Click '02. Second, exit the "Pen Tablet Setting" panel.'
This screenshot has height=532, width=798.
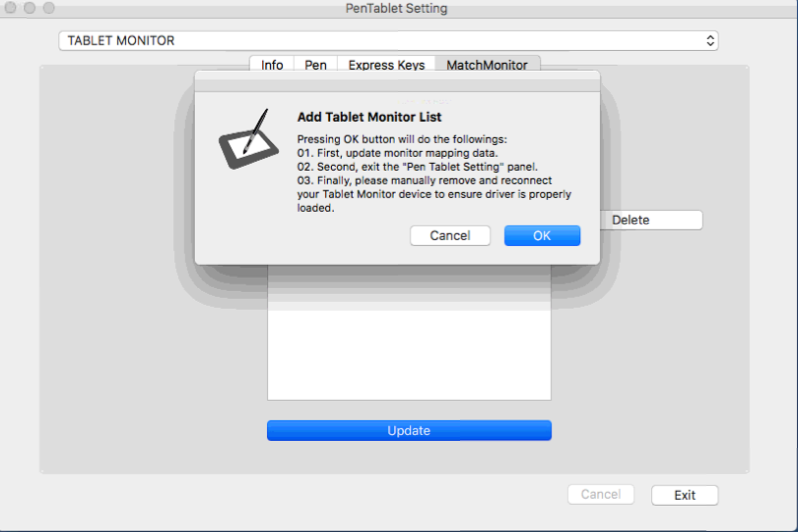coord(417,167)
